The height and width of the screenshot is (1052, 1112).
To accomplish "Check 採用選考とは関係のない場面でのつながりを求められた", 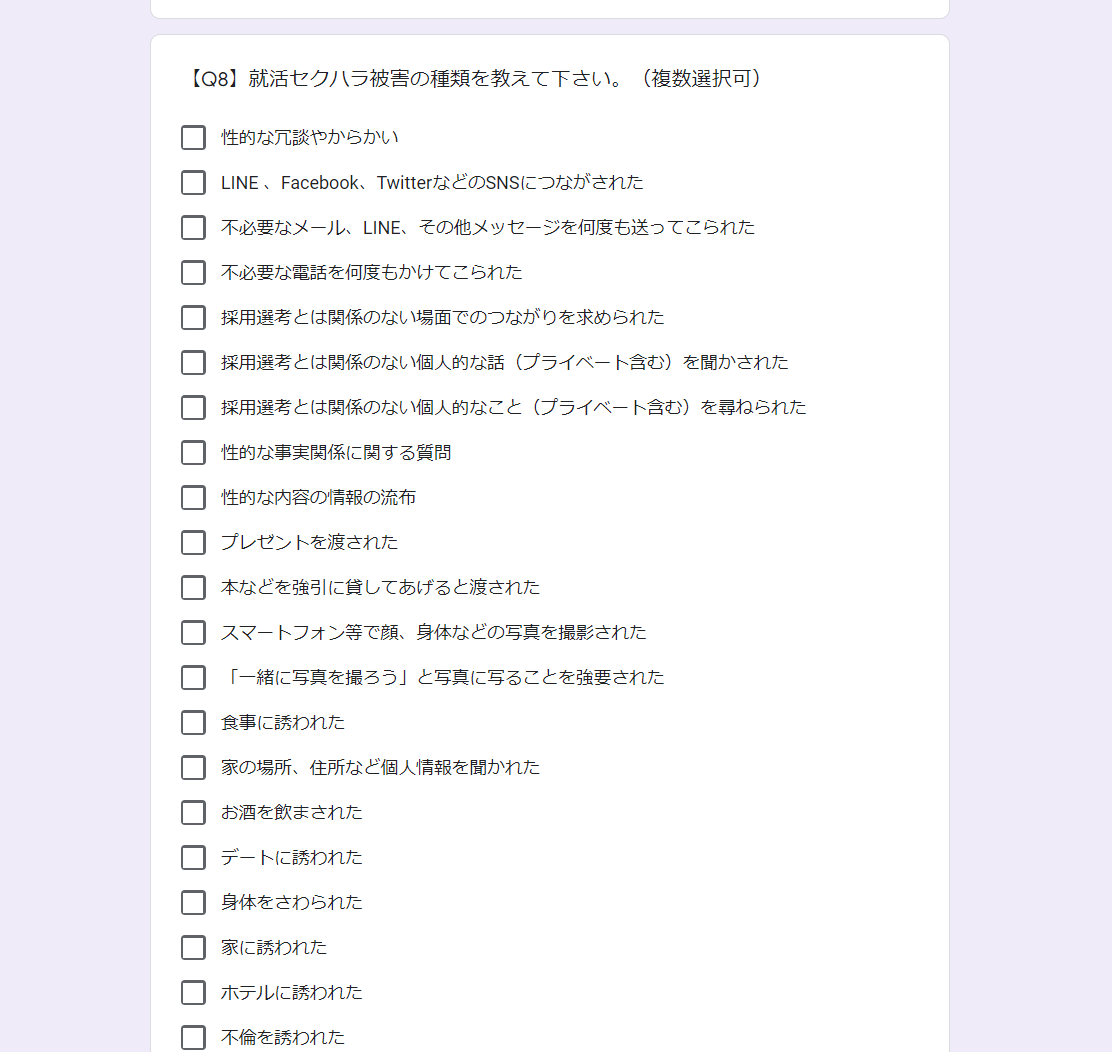I will pos(193,317).
